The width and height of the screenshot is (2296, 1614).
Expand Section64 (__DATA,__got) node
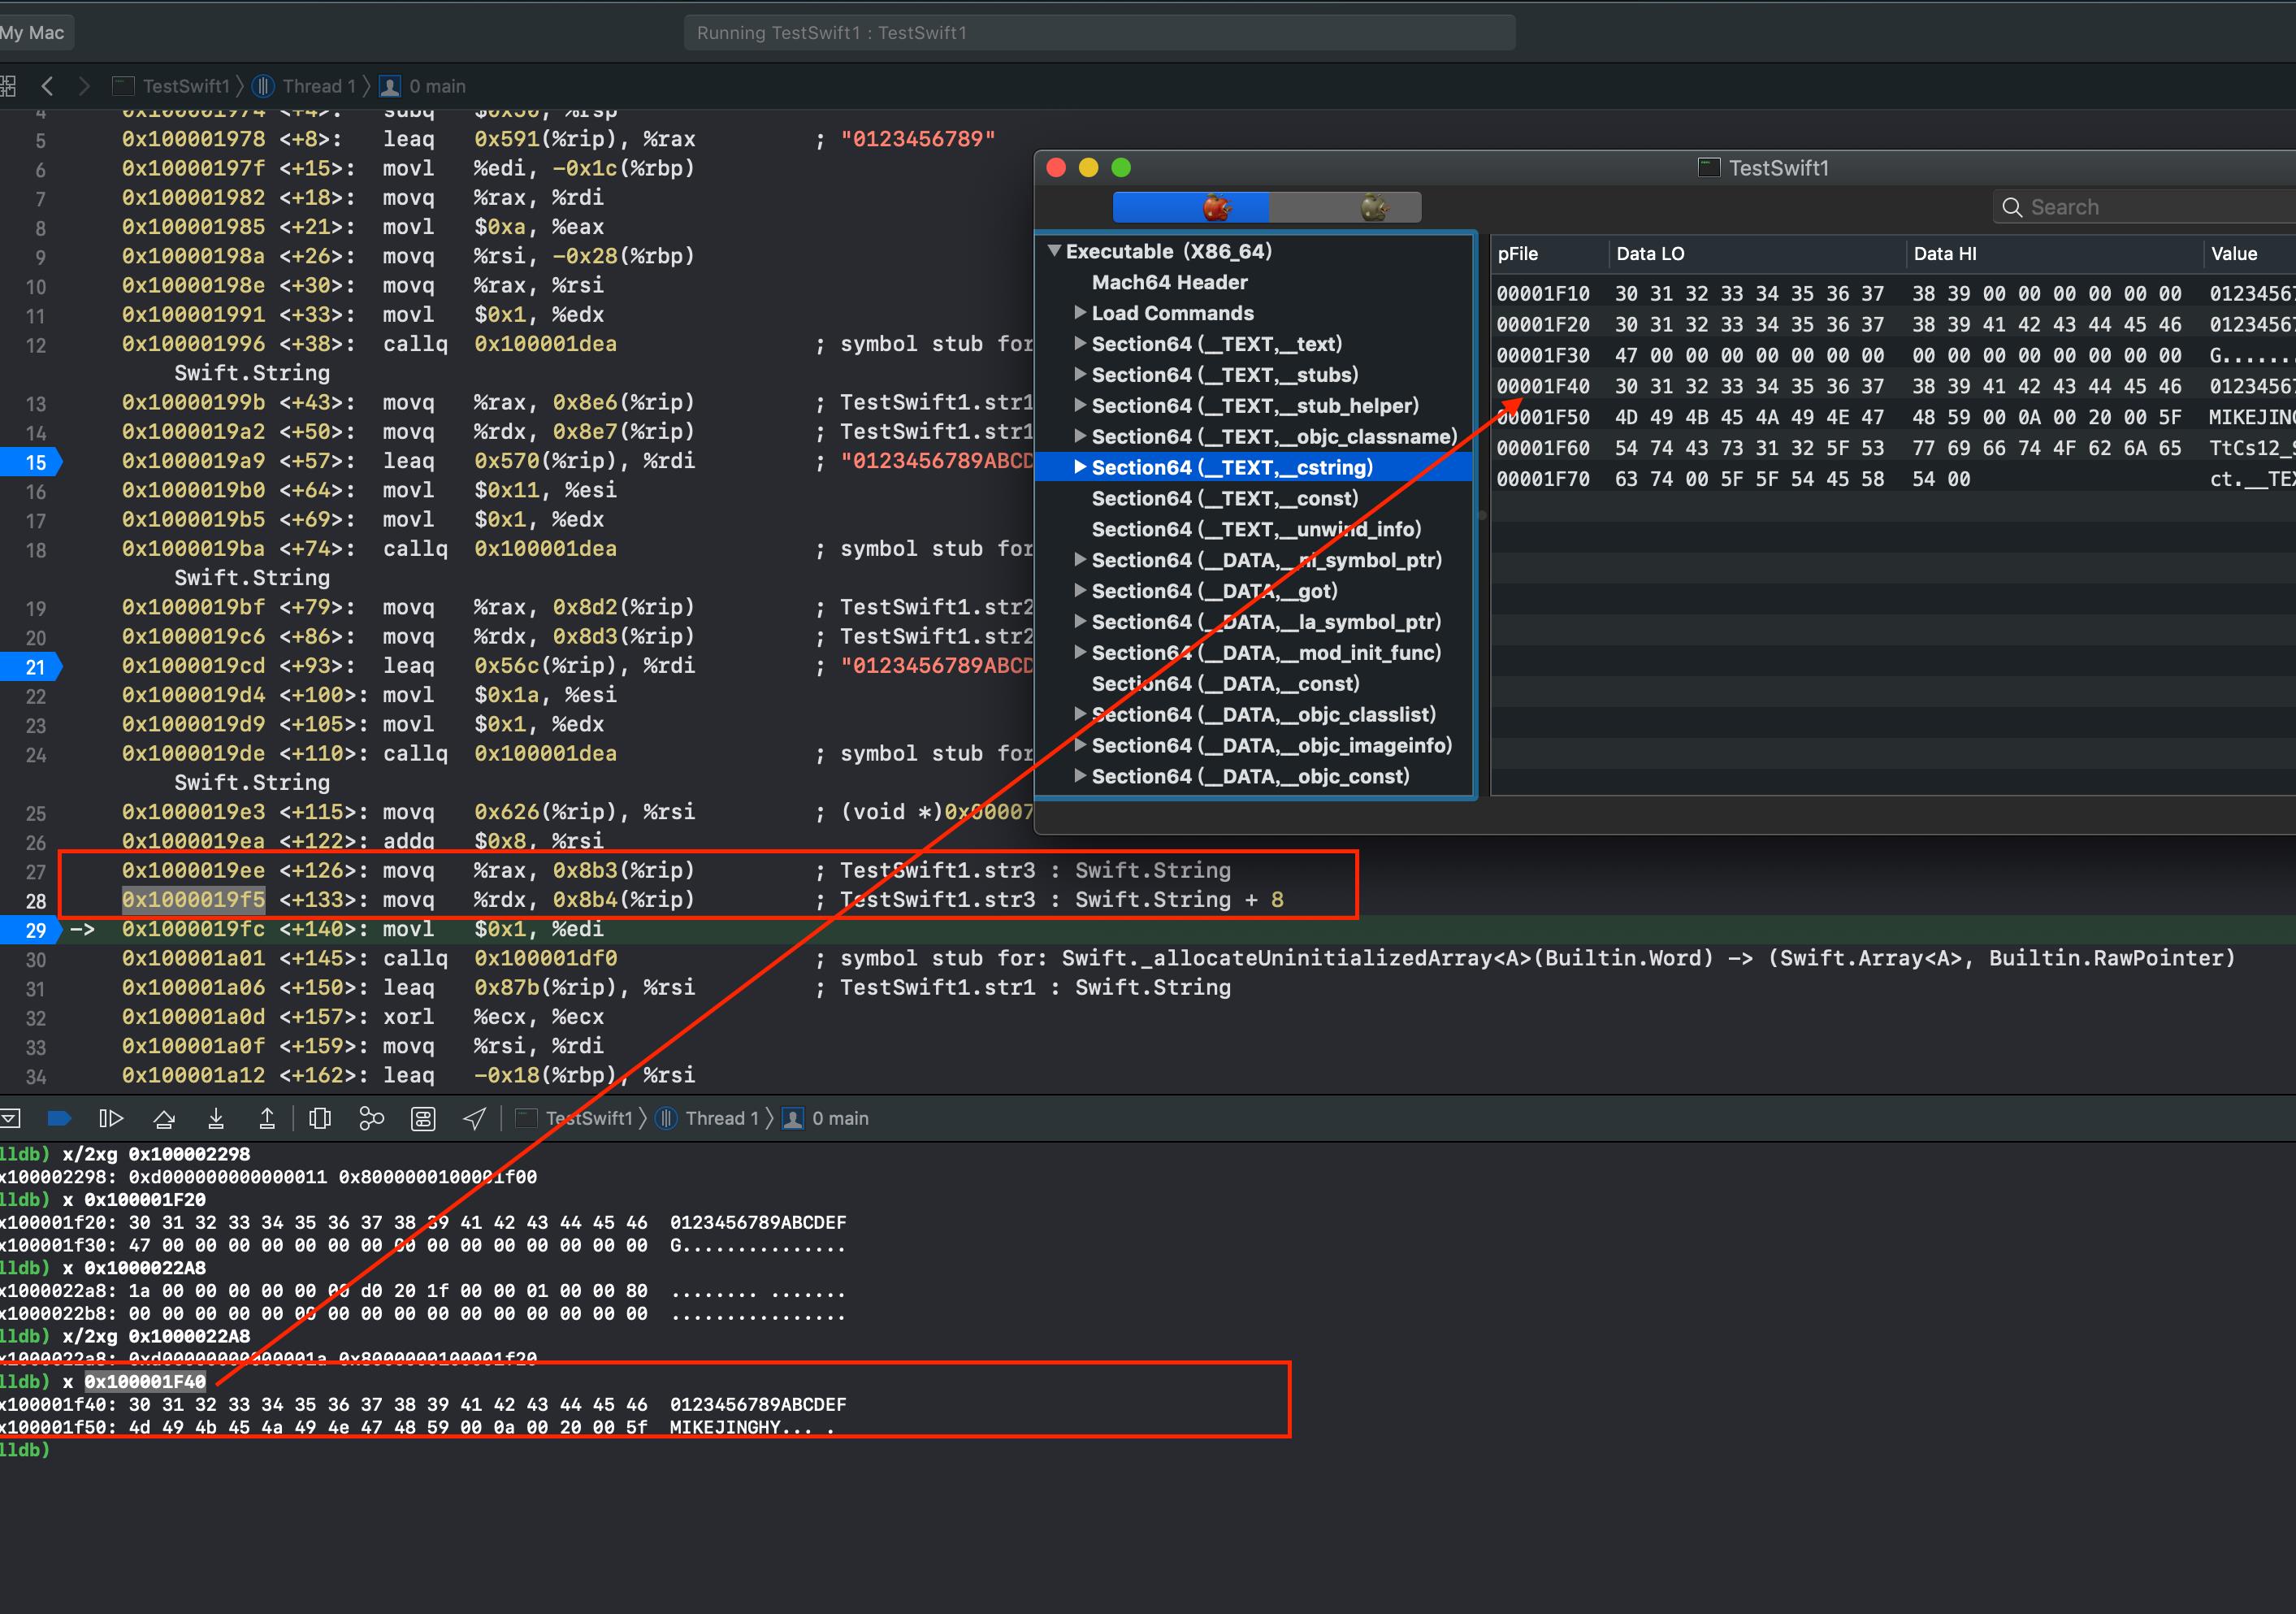tap(1080, 590)
